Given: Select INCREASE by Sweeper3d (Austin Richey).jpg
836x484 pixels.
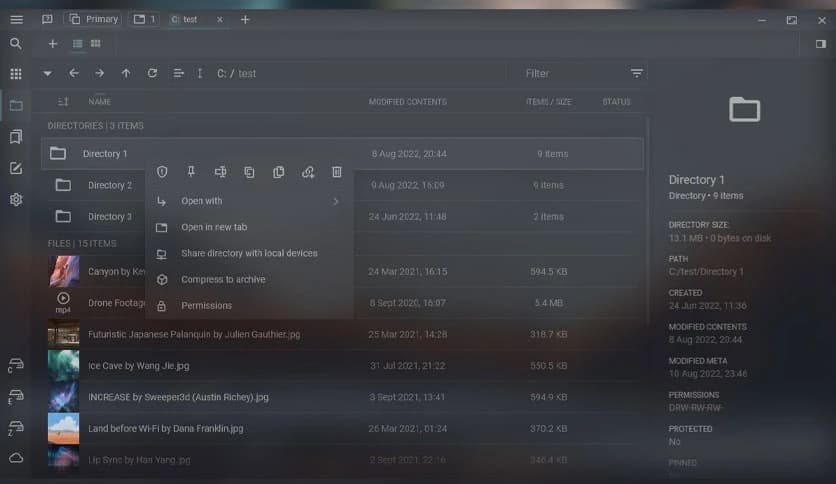Looking at the screenshot, I should 178,398.
